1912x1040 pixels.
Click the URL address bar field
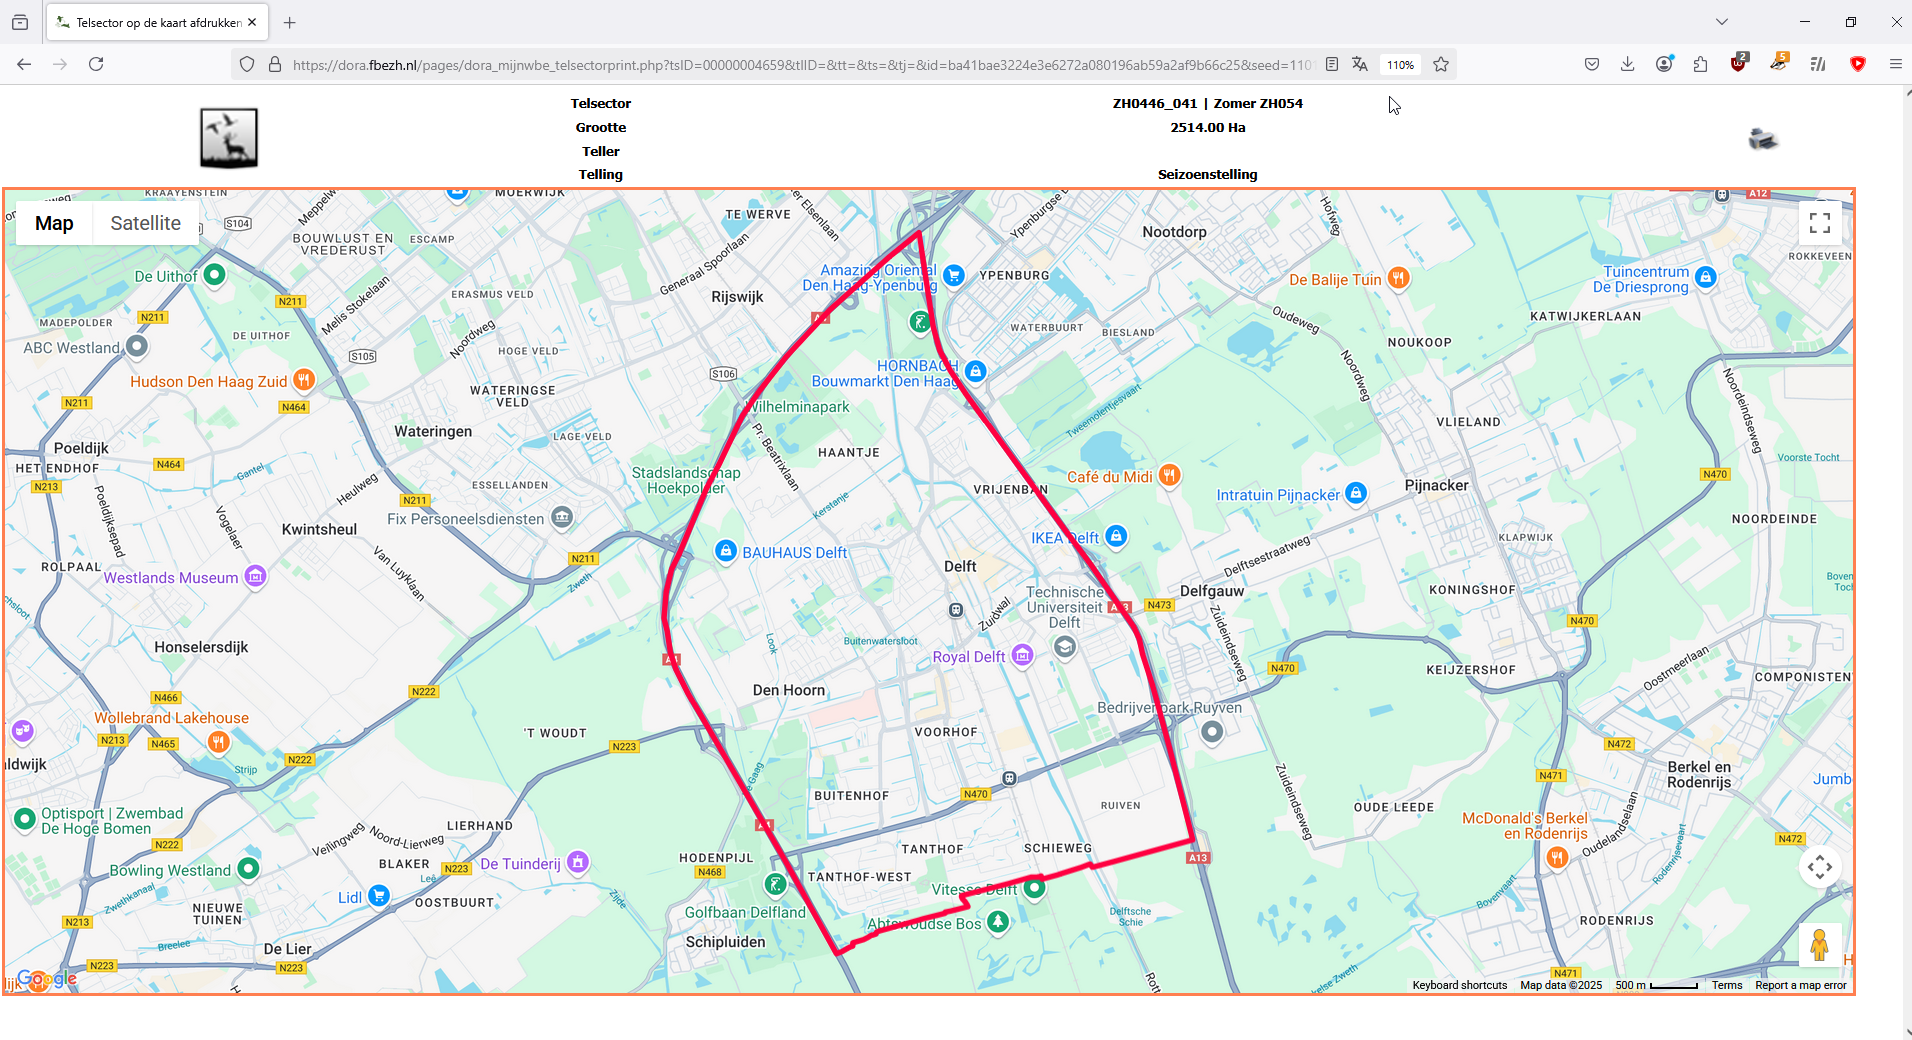801,65
